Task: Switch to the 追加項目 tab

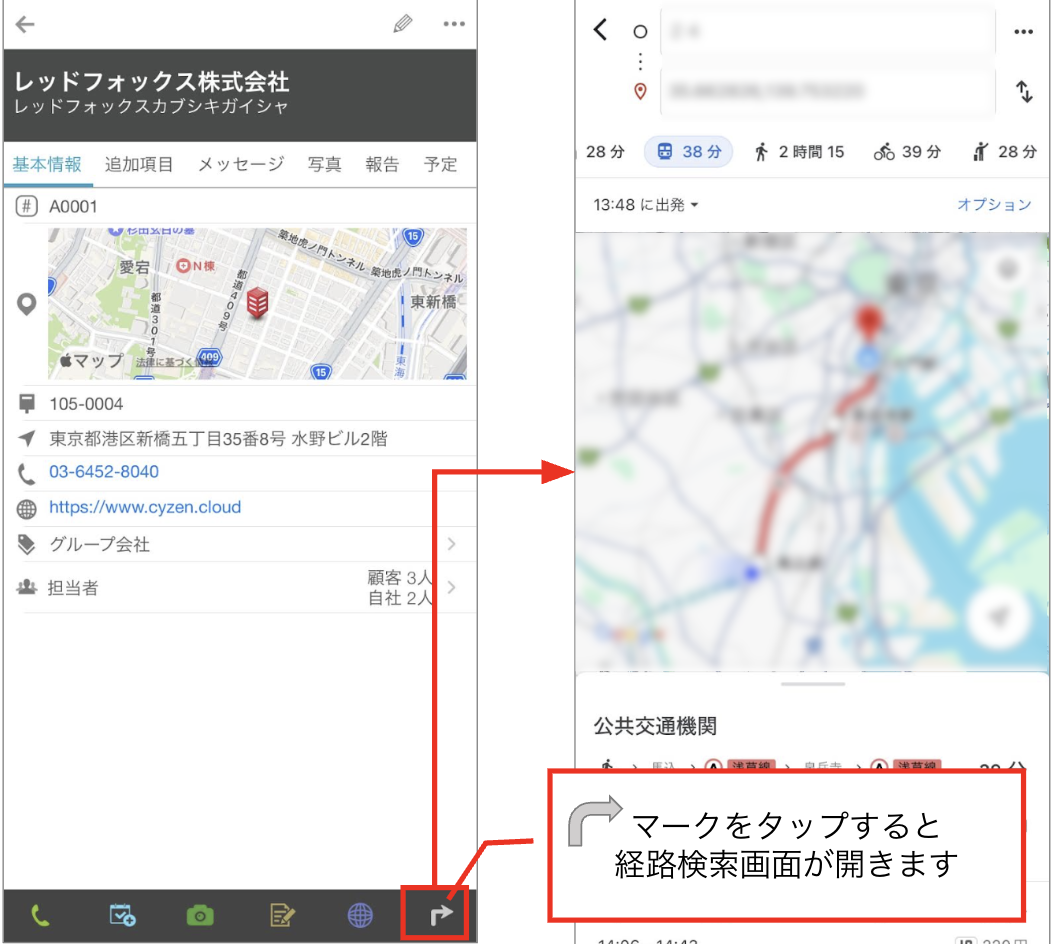Action: 139,164
